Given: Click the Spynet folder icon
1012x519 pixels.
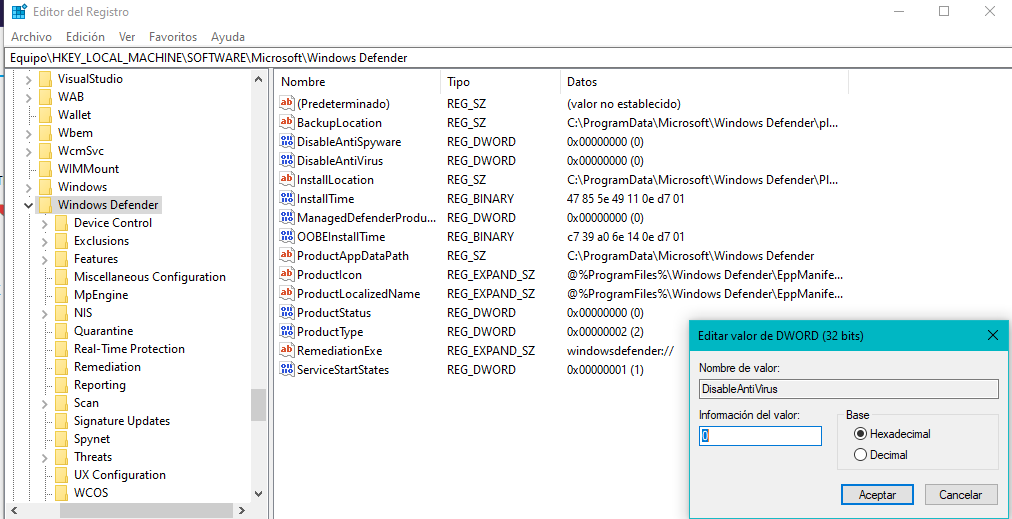Looking at the screenshot, I should 61,439.
